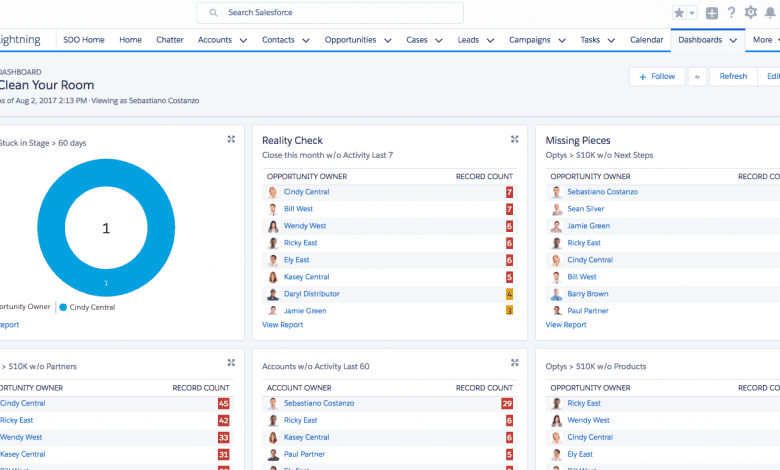The image size is (780, 470).
Task: Open the Notifications bell icon
Action: point(770,13)
